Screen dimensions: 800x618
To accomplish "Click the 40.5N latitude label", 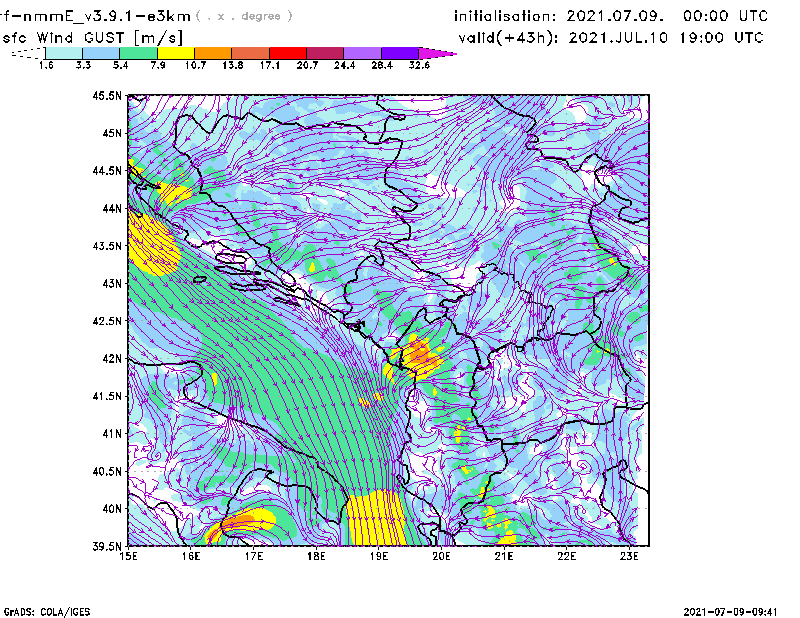I will (107, 472).
